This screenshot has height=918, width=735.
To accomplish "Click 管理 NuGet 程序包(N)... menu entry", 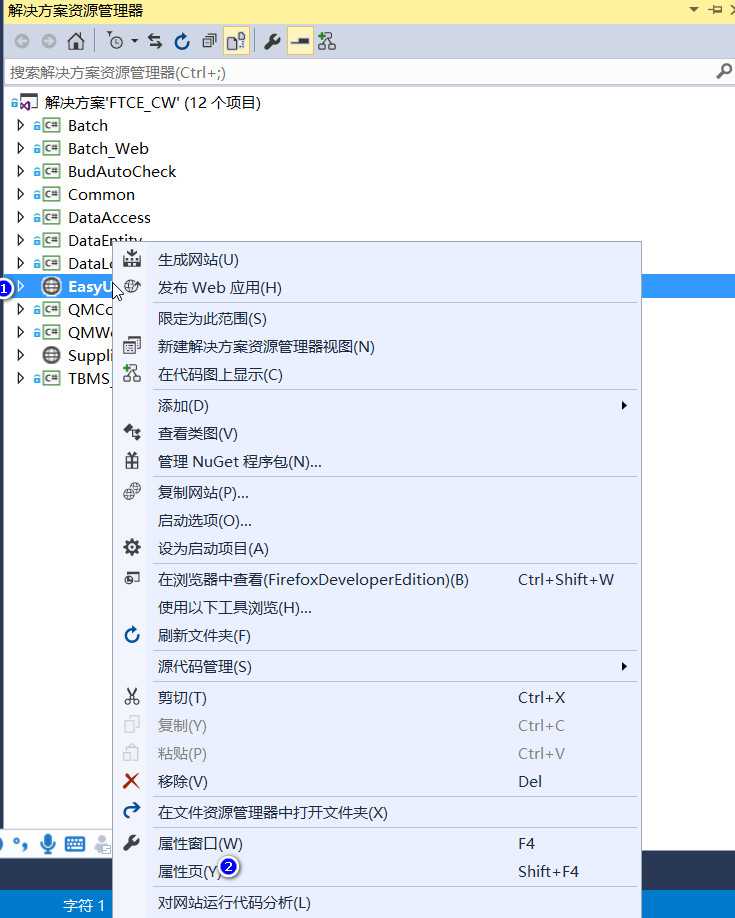I will [240, 461].
